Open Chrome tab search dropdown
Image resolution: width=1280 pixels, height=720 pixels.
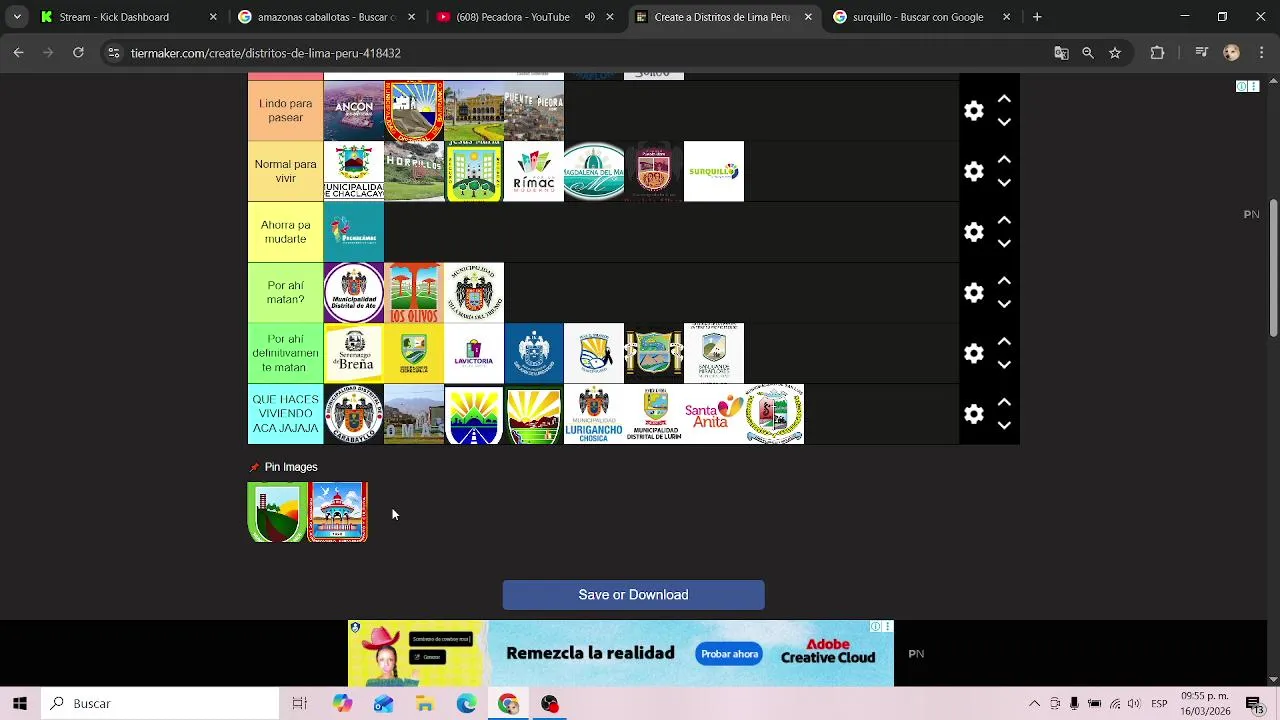coord(17,17)
